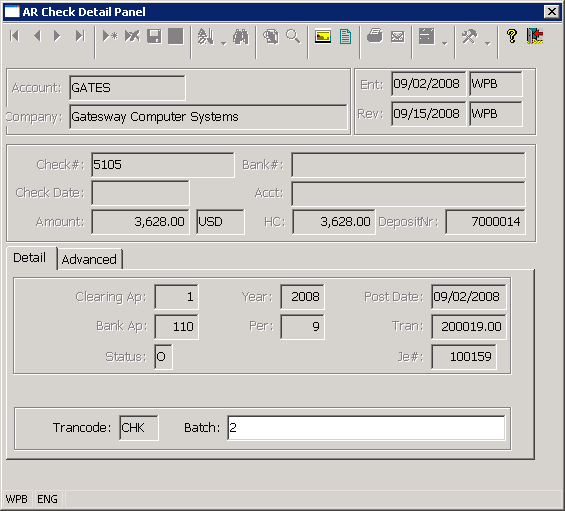Expand the sort tool dropdown arrow
This screenshot has width=565, height=511.
(224, 43)
